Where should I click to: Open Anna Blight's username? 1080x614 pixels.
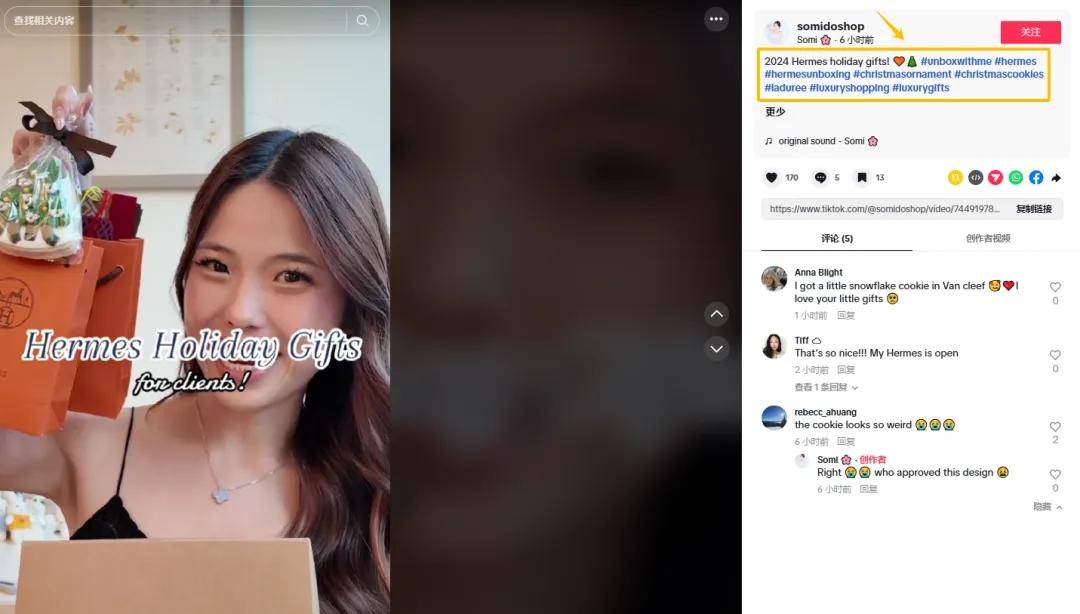[818, 272]
